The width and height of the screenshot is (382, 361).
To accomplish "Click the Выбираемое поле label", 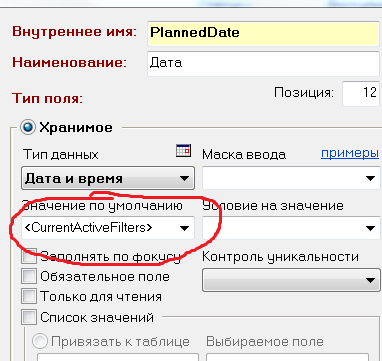I will pos(265,341).
